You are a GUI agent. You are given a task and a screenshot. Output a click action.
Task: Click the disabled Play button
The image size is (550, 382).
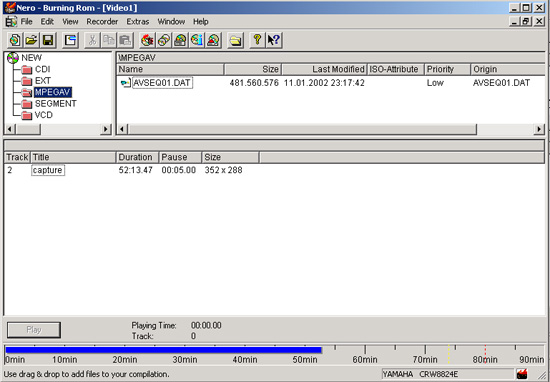coord(34,330)
